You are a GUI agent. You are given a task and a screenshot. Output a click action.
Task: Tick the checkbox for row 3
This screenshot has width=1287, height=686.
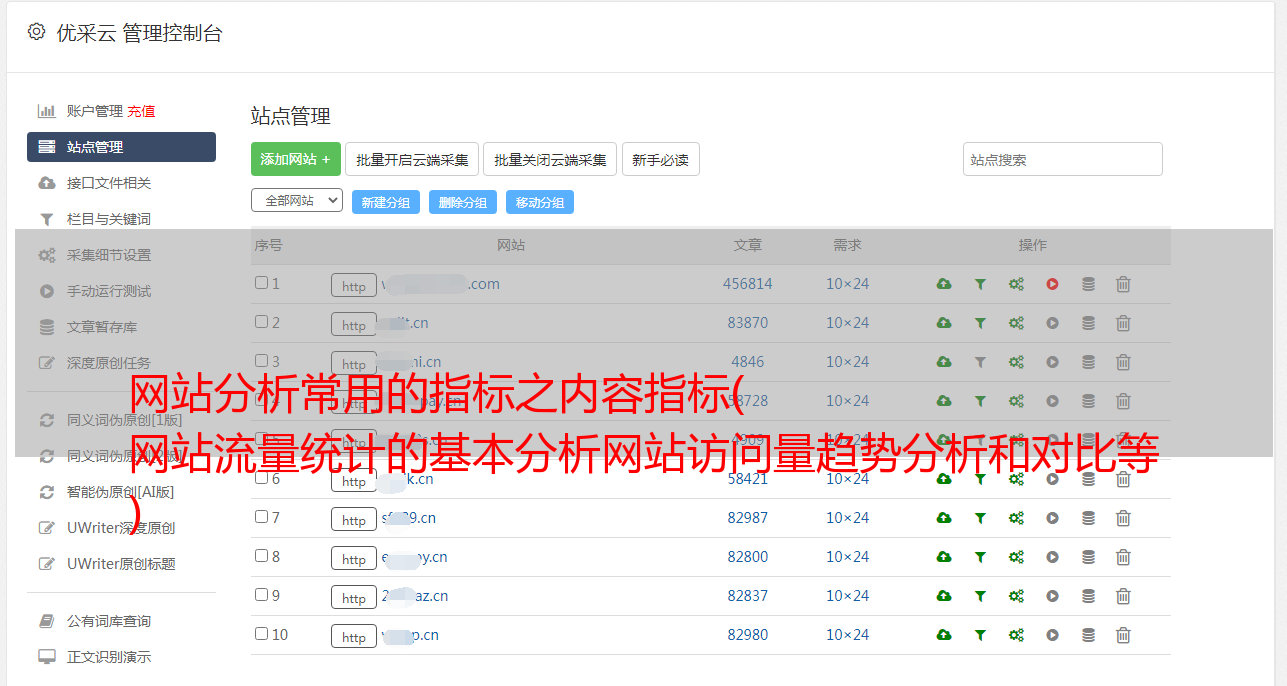coord(261,361)
